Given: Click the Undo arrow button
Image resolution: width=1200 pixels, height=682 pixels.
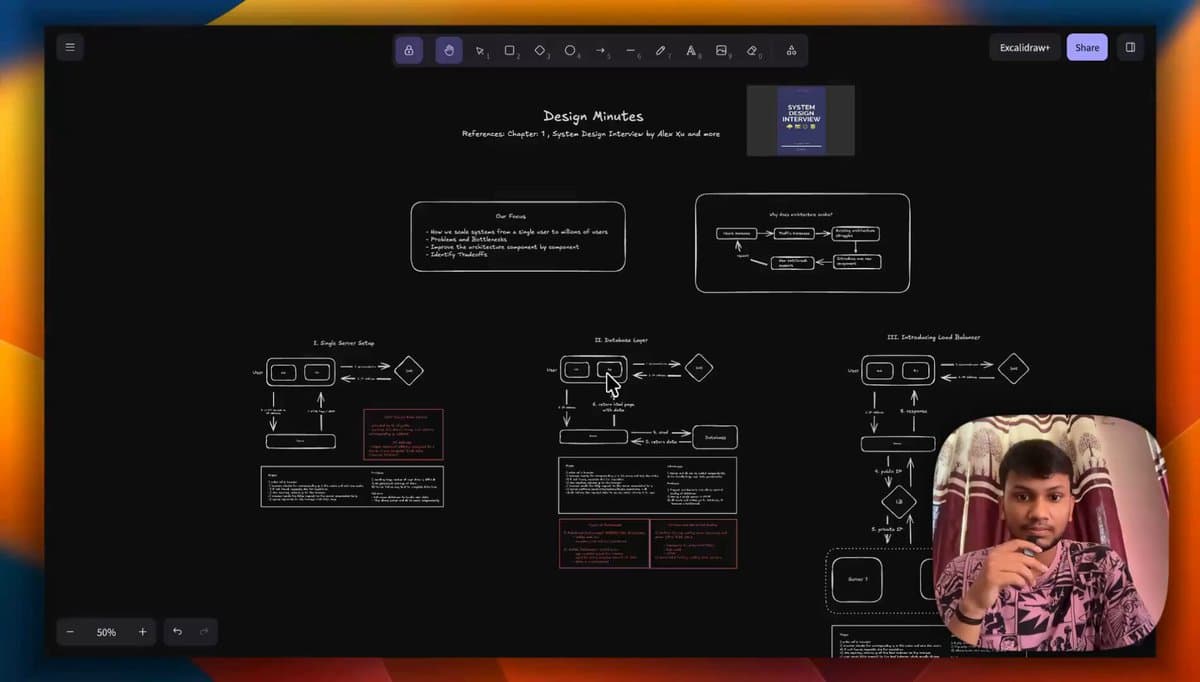Looking at the screenshot, I should (x=177, y=632).
